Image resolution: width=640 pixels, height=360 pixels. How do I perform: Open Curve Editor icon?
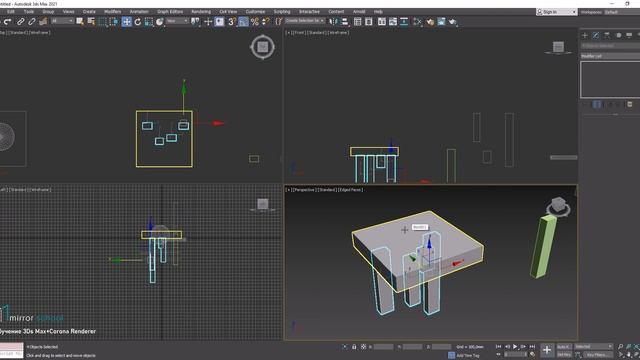pyautogui.click(x=393, y=22)
